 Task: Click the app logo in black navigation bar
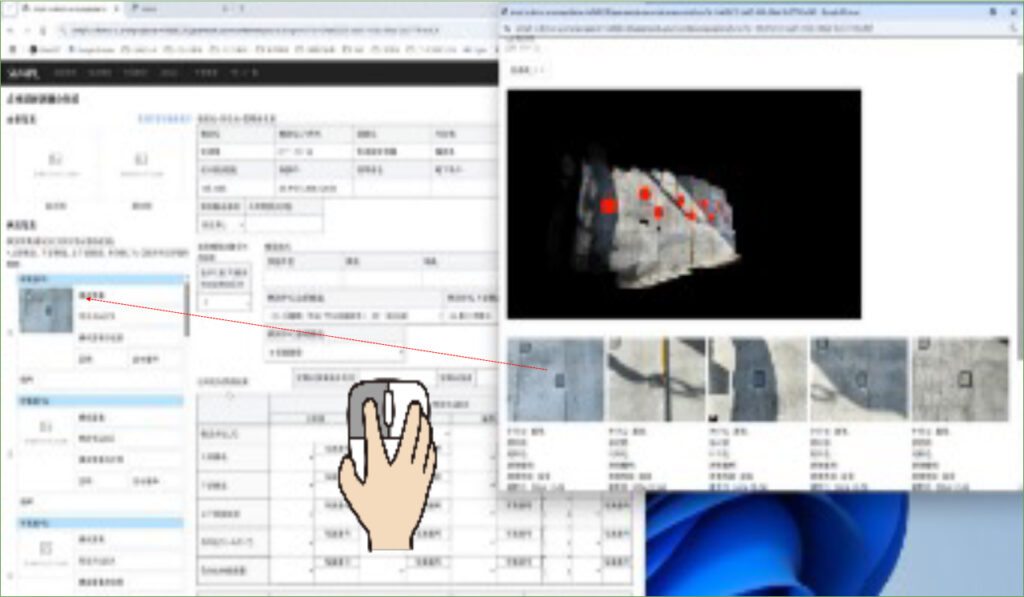pyautogui.click(x=22, y=73)
